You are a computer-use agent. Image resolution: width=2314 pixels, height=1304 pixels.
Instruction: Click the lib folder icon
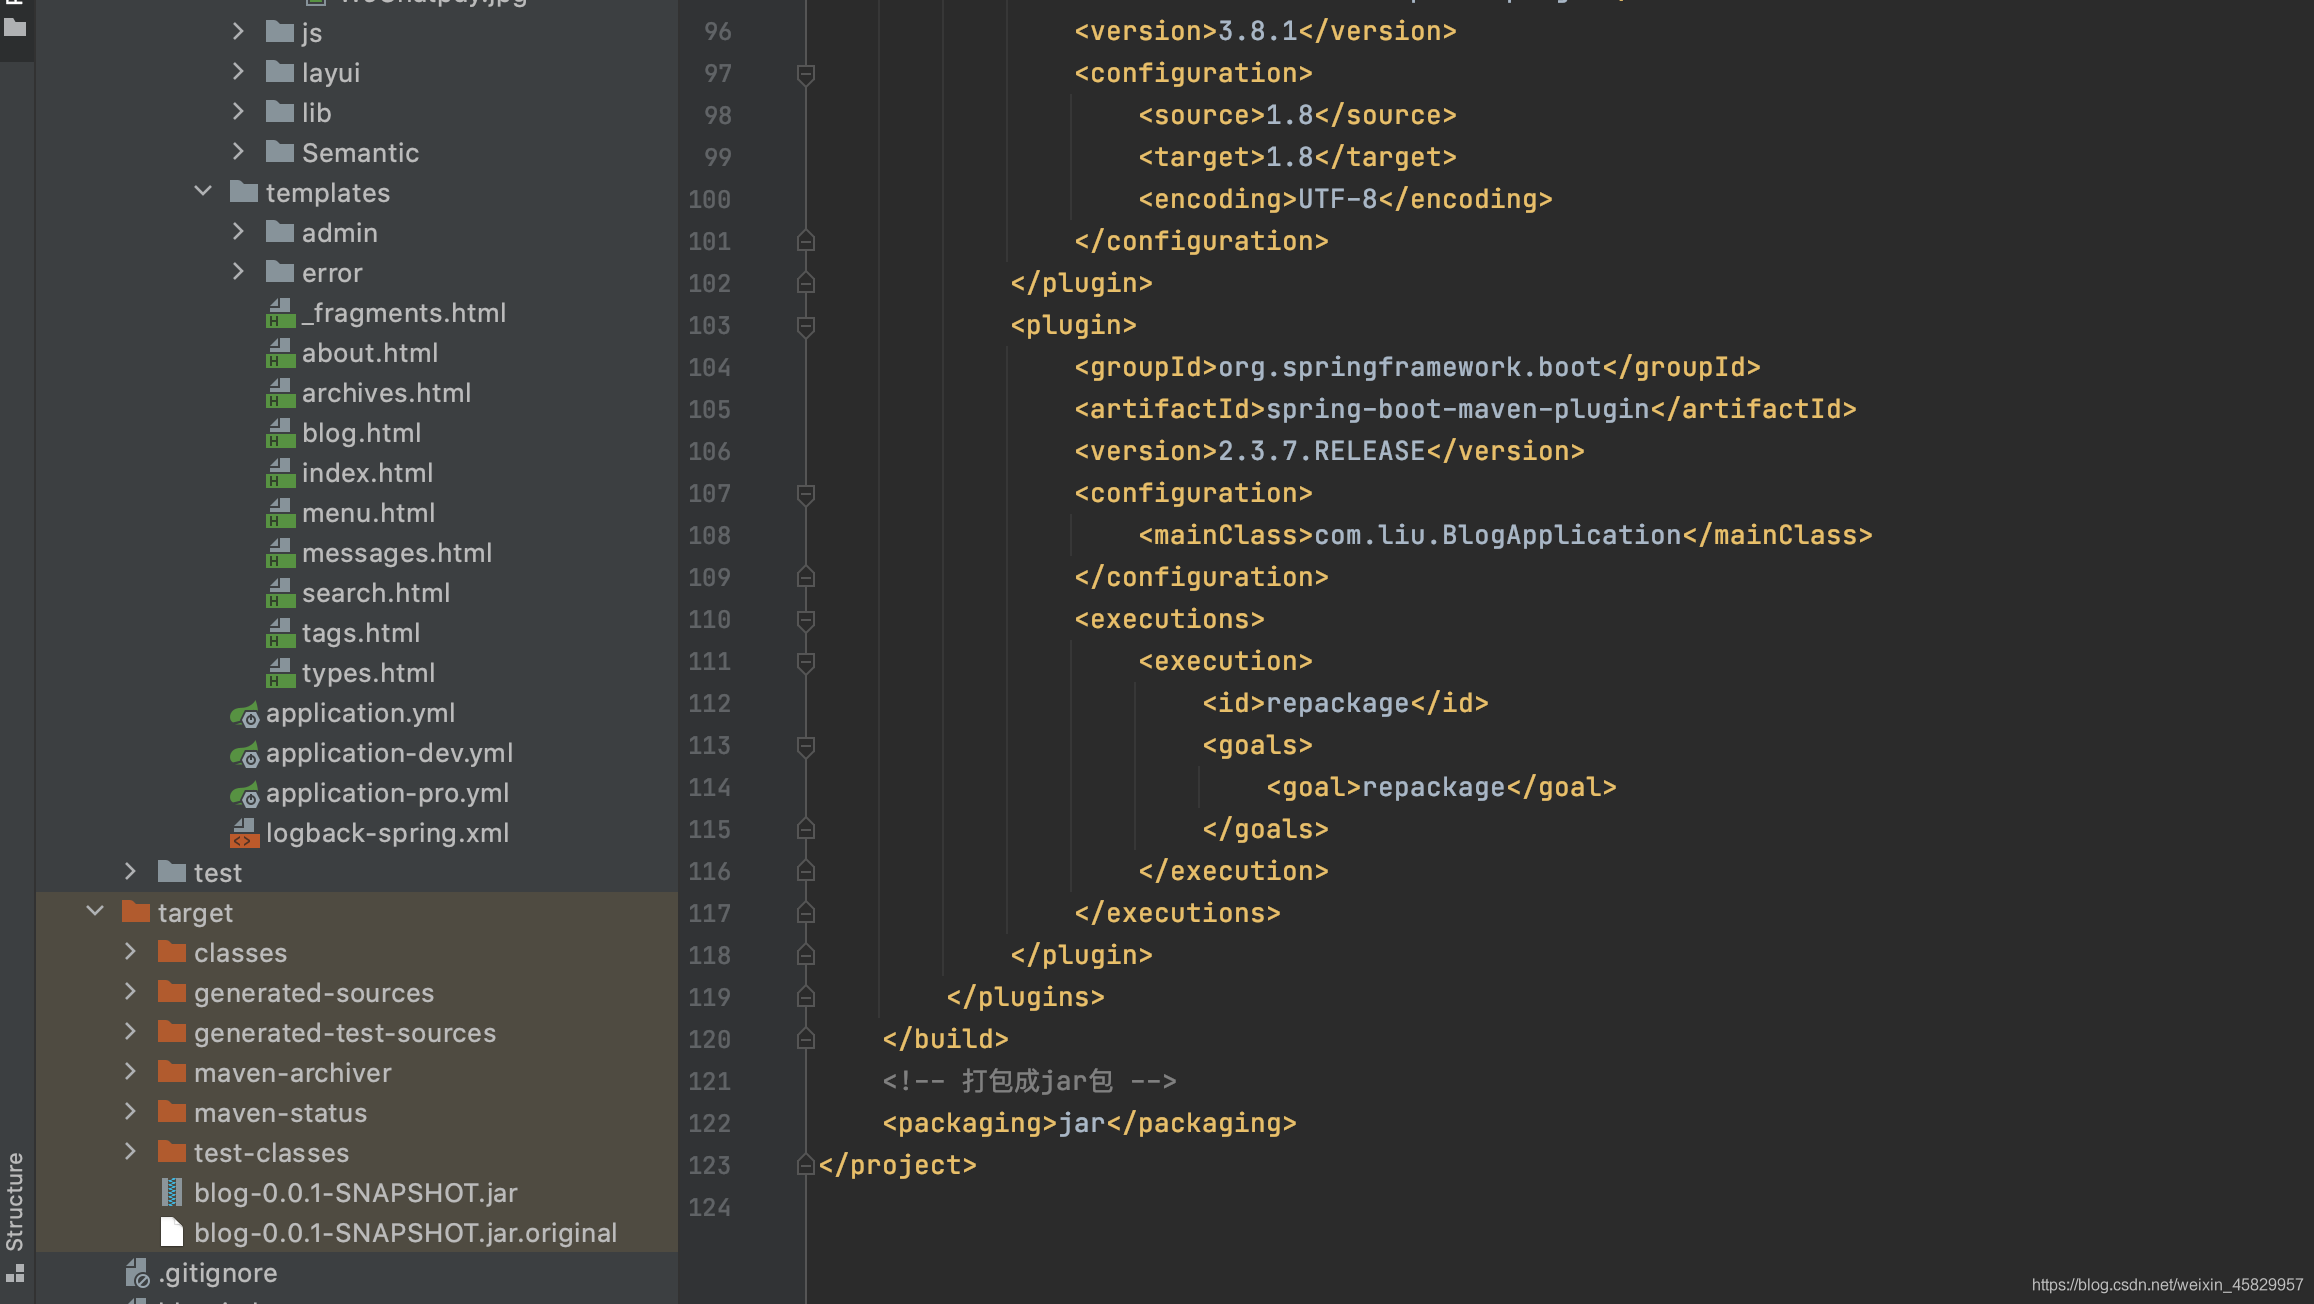click(x=280, y=112)
